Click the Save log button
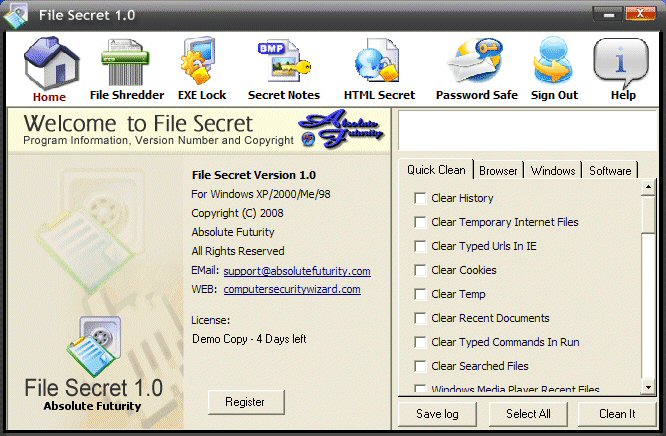This screenshot has height=436, width=666. [437, 414]
